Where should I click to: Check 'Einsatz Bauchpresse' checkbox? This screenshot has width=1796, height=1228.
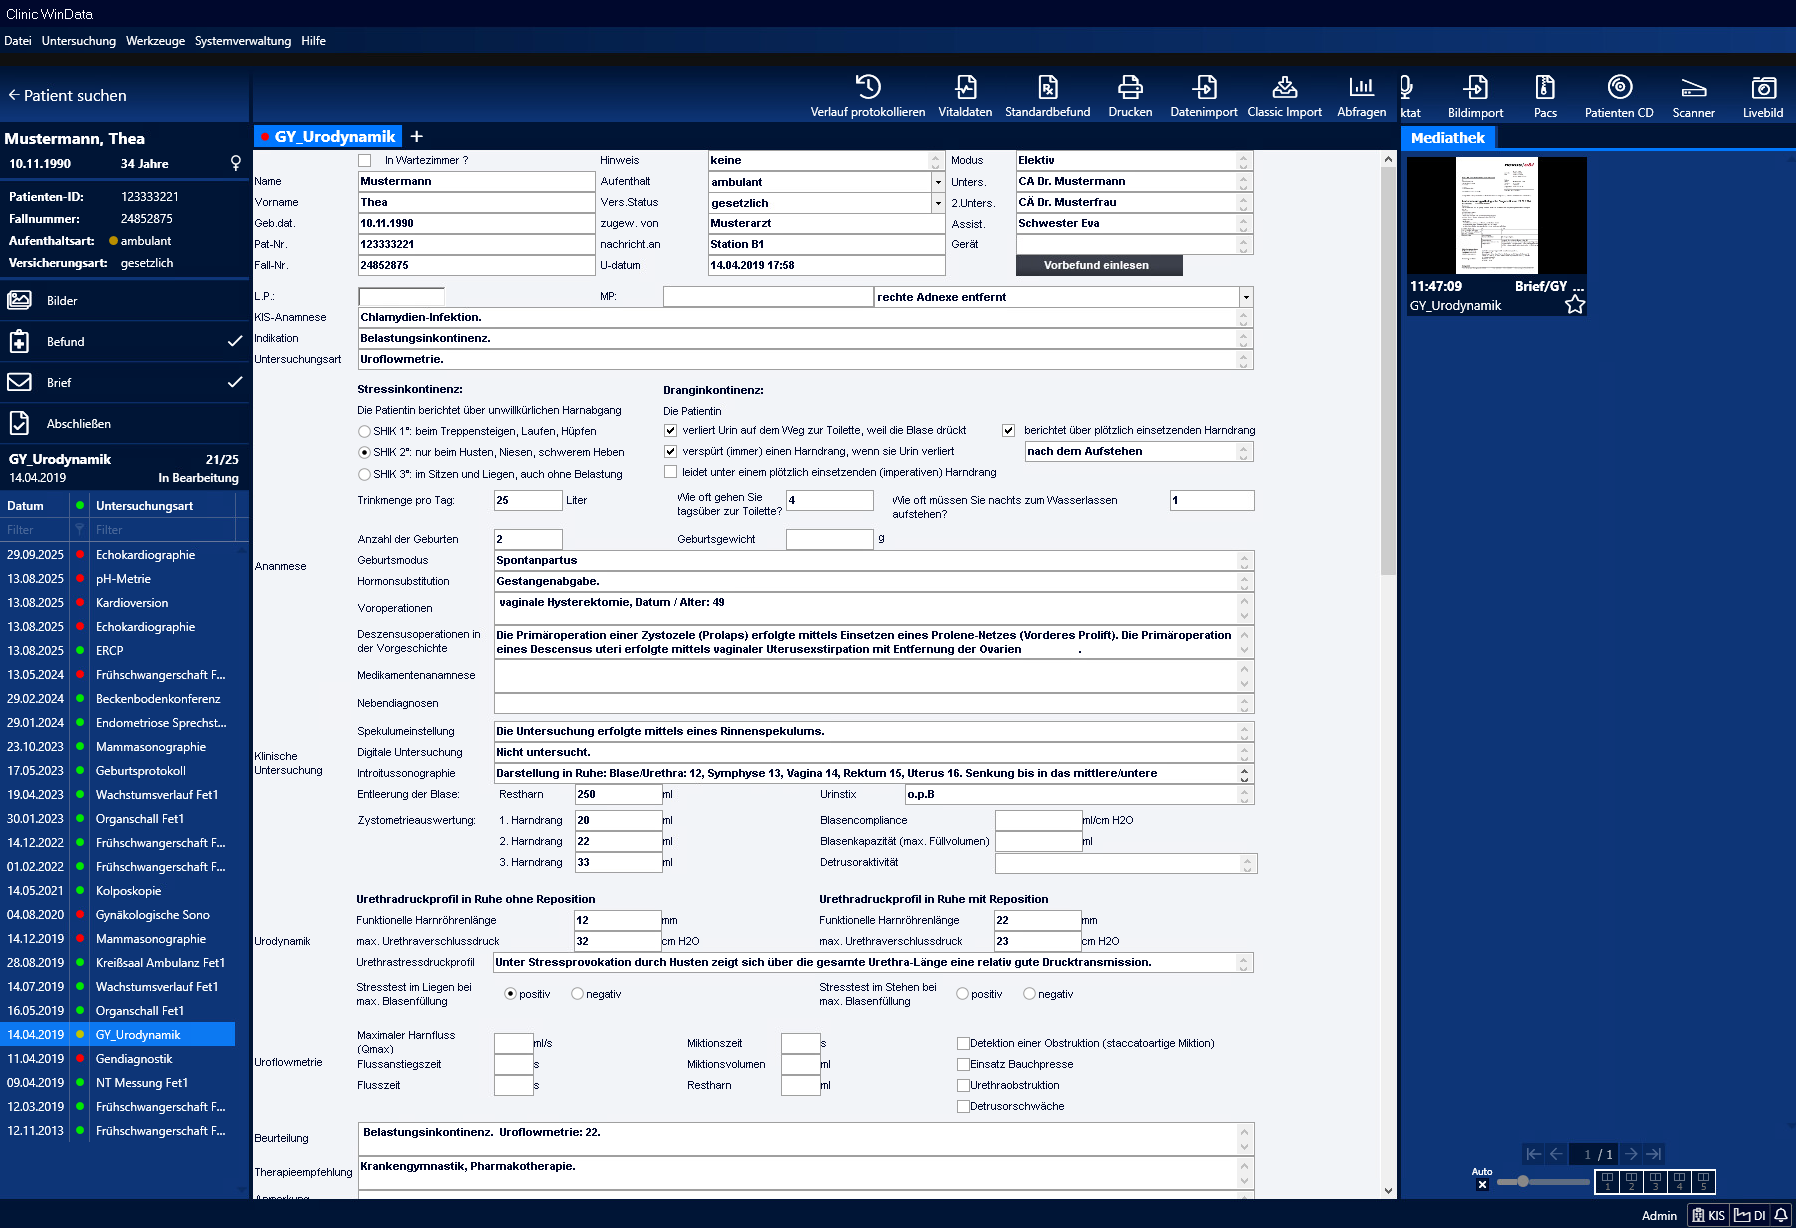[963, 1065]
